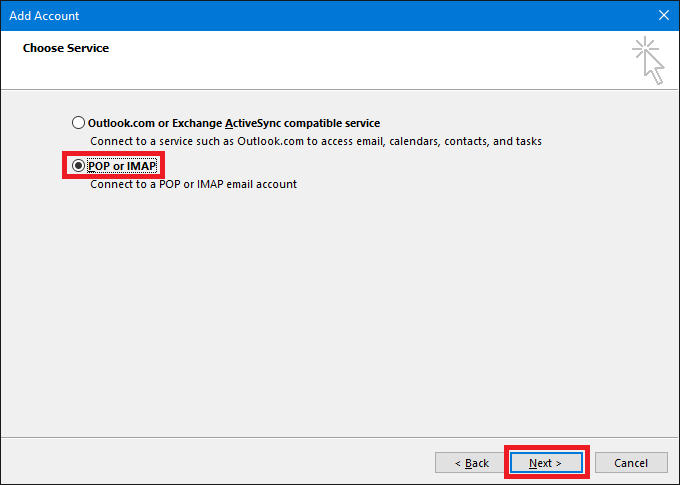The image size is (680, 485).
Task: Click "Connect to a POP or IMAP email account" description
Action: point(193,184)
